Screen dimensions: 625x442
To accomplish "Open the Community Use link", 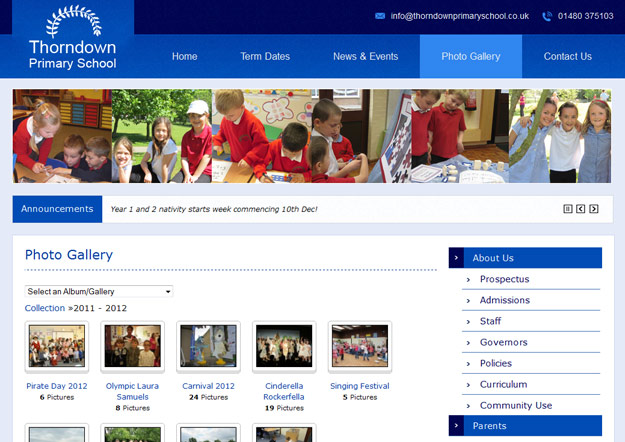I will (516, 406).
